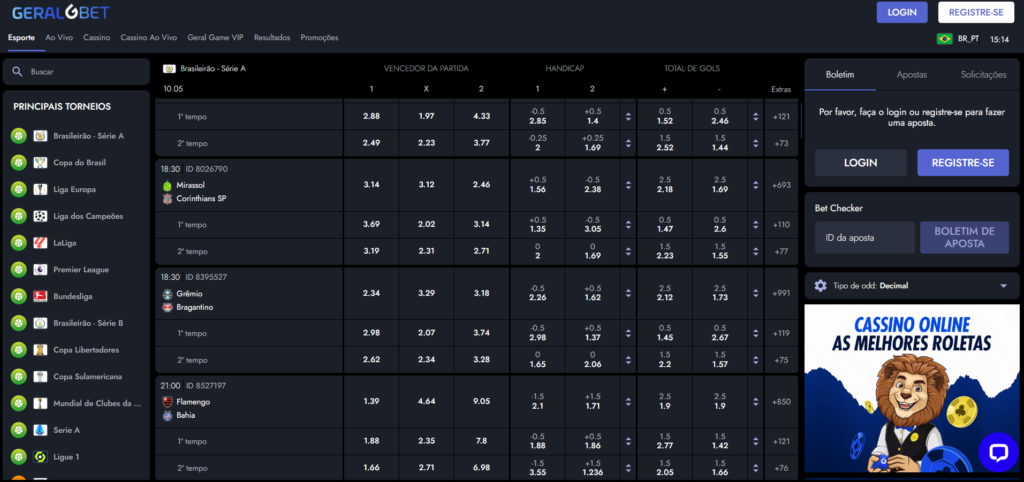Focus the Buscar search field
1024x482 pixels.
76,71
